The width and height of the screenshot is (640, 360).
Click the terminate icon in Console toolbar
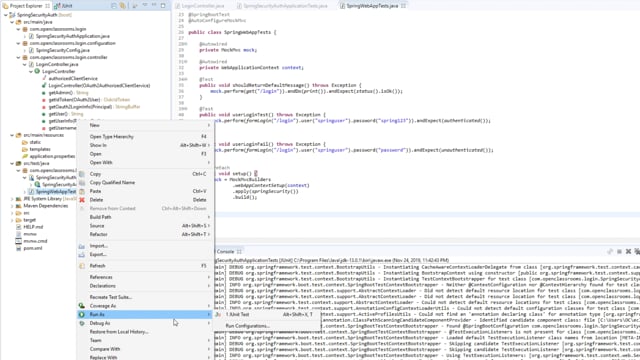(619, 252)
